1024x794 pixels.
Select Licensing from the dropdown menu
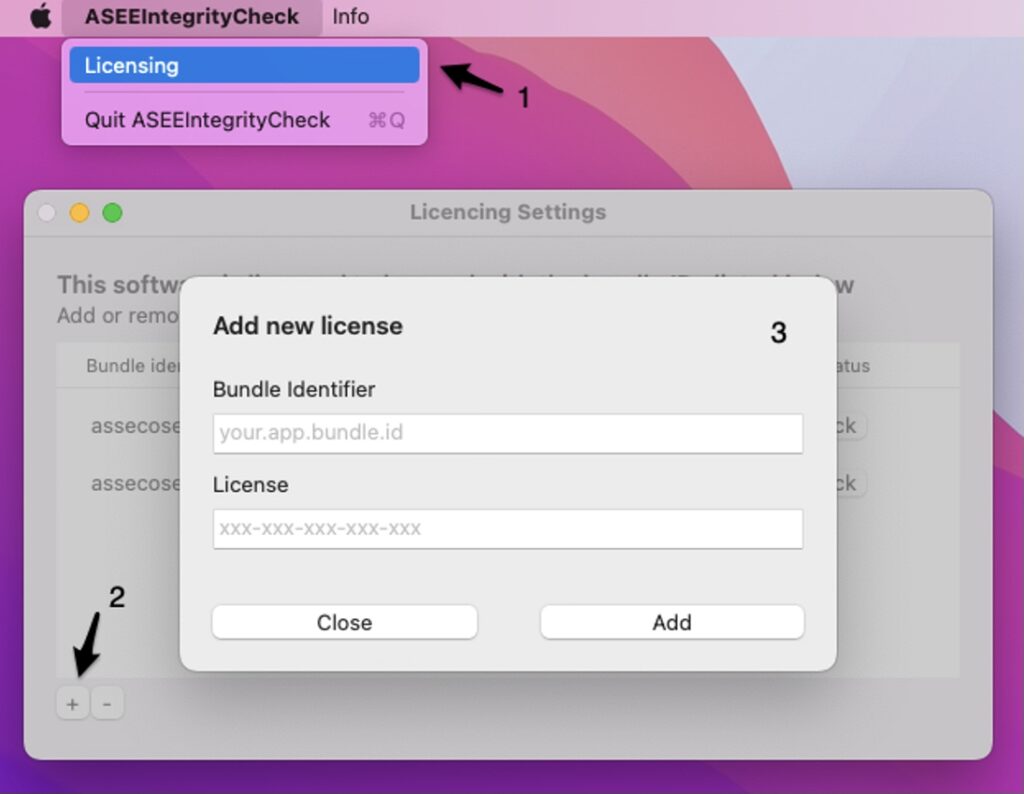[244, 66]
